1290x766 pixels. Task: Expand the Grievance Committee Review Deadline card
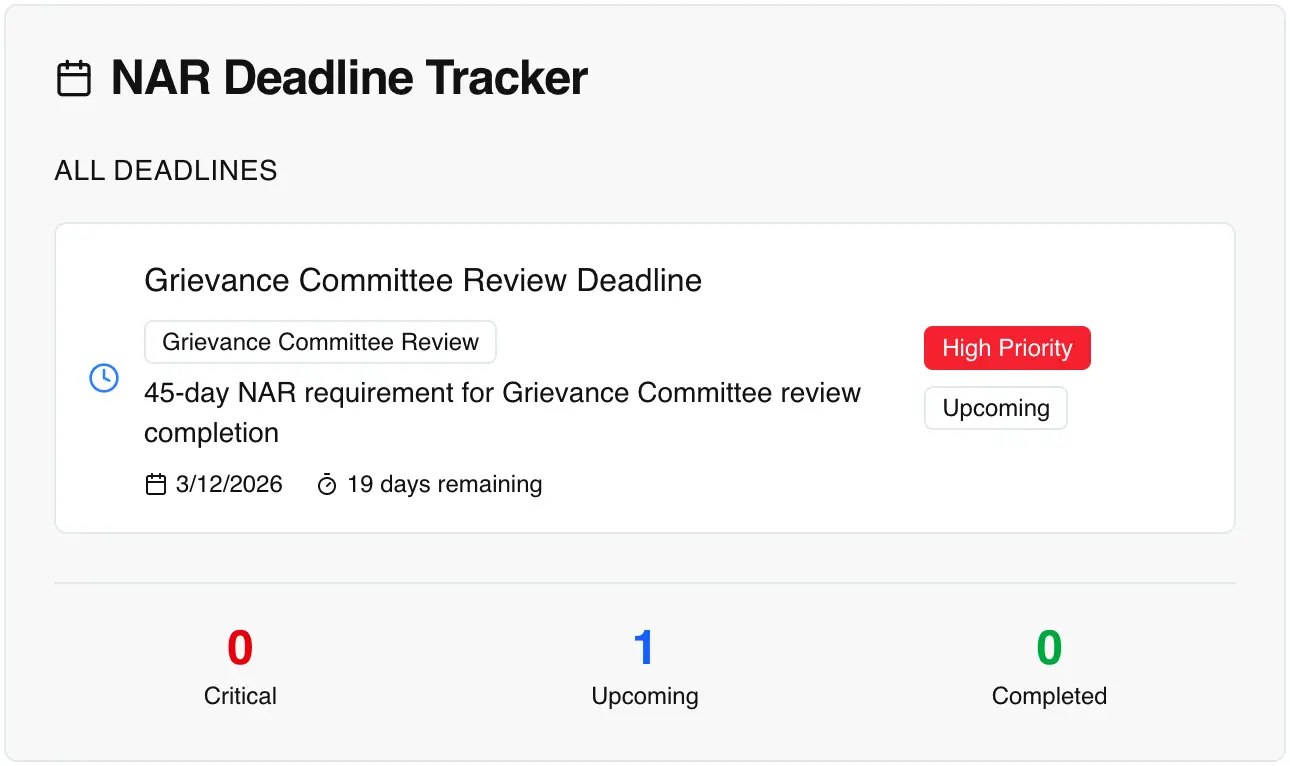[x=645, y=377]
